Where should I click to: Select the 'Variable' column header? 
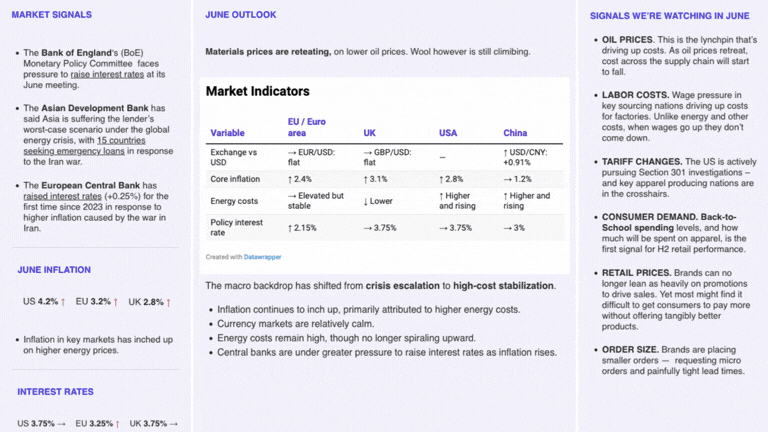point(227,133)
